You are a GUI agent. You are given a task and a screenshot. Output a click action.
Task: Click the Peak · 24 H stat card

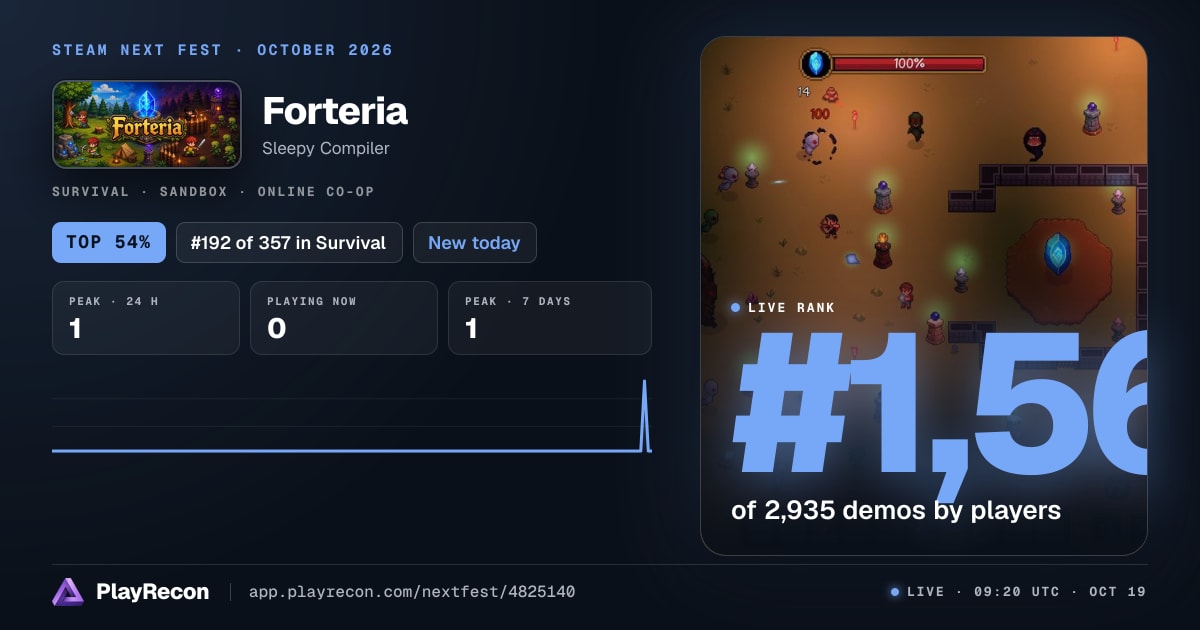coord(146,318)
